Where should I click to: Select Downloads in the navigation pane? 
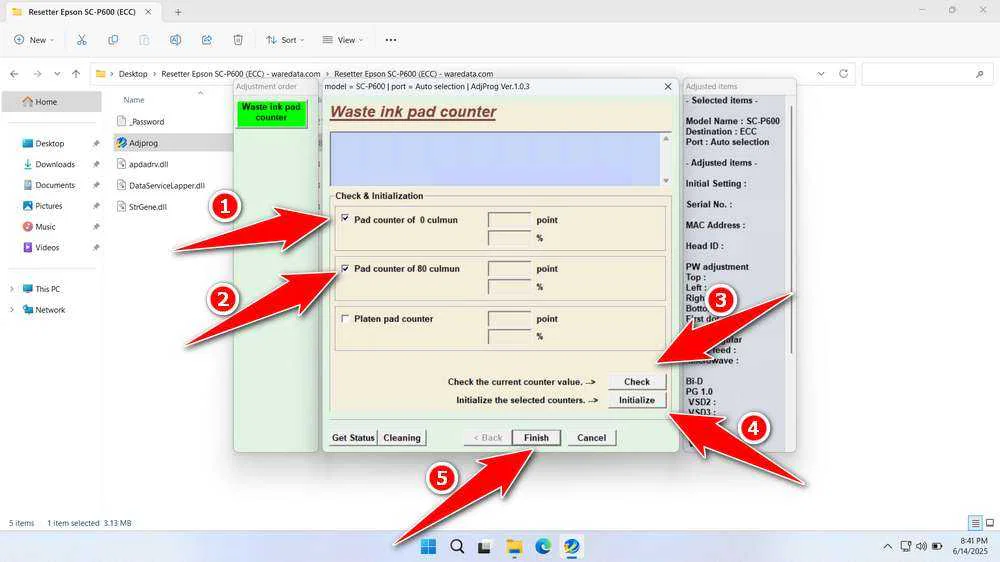click(55, 164)
